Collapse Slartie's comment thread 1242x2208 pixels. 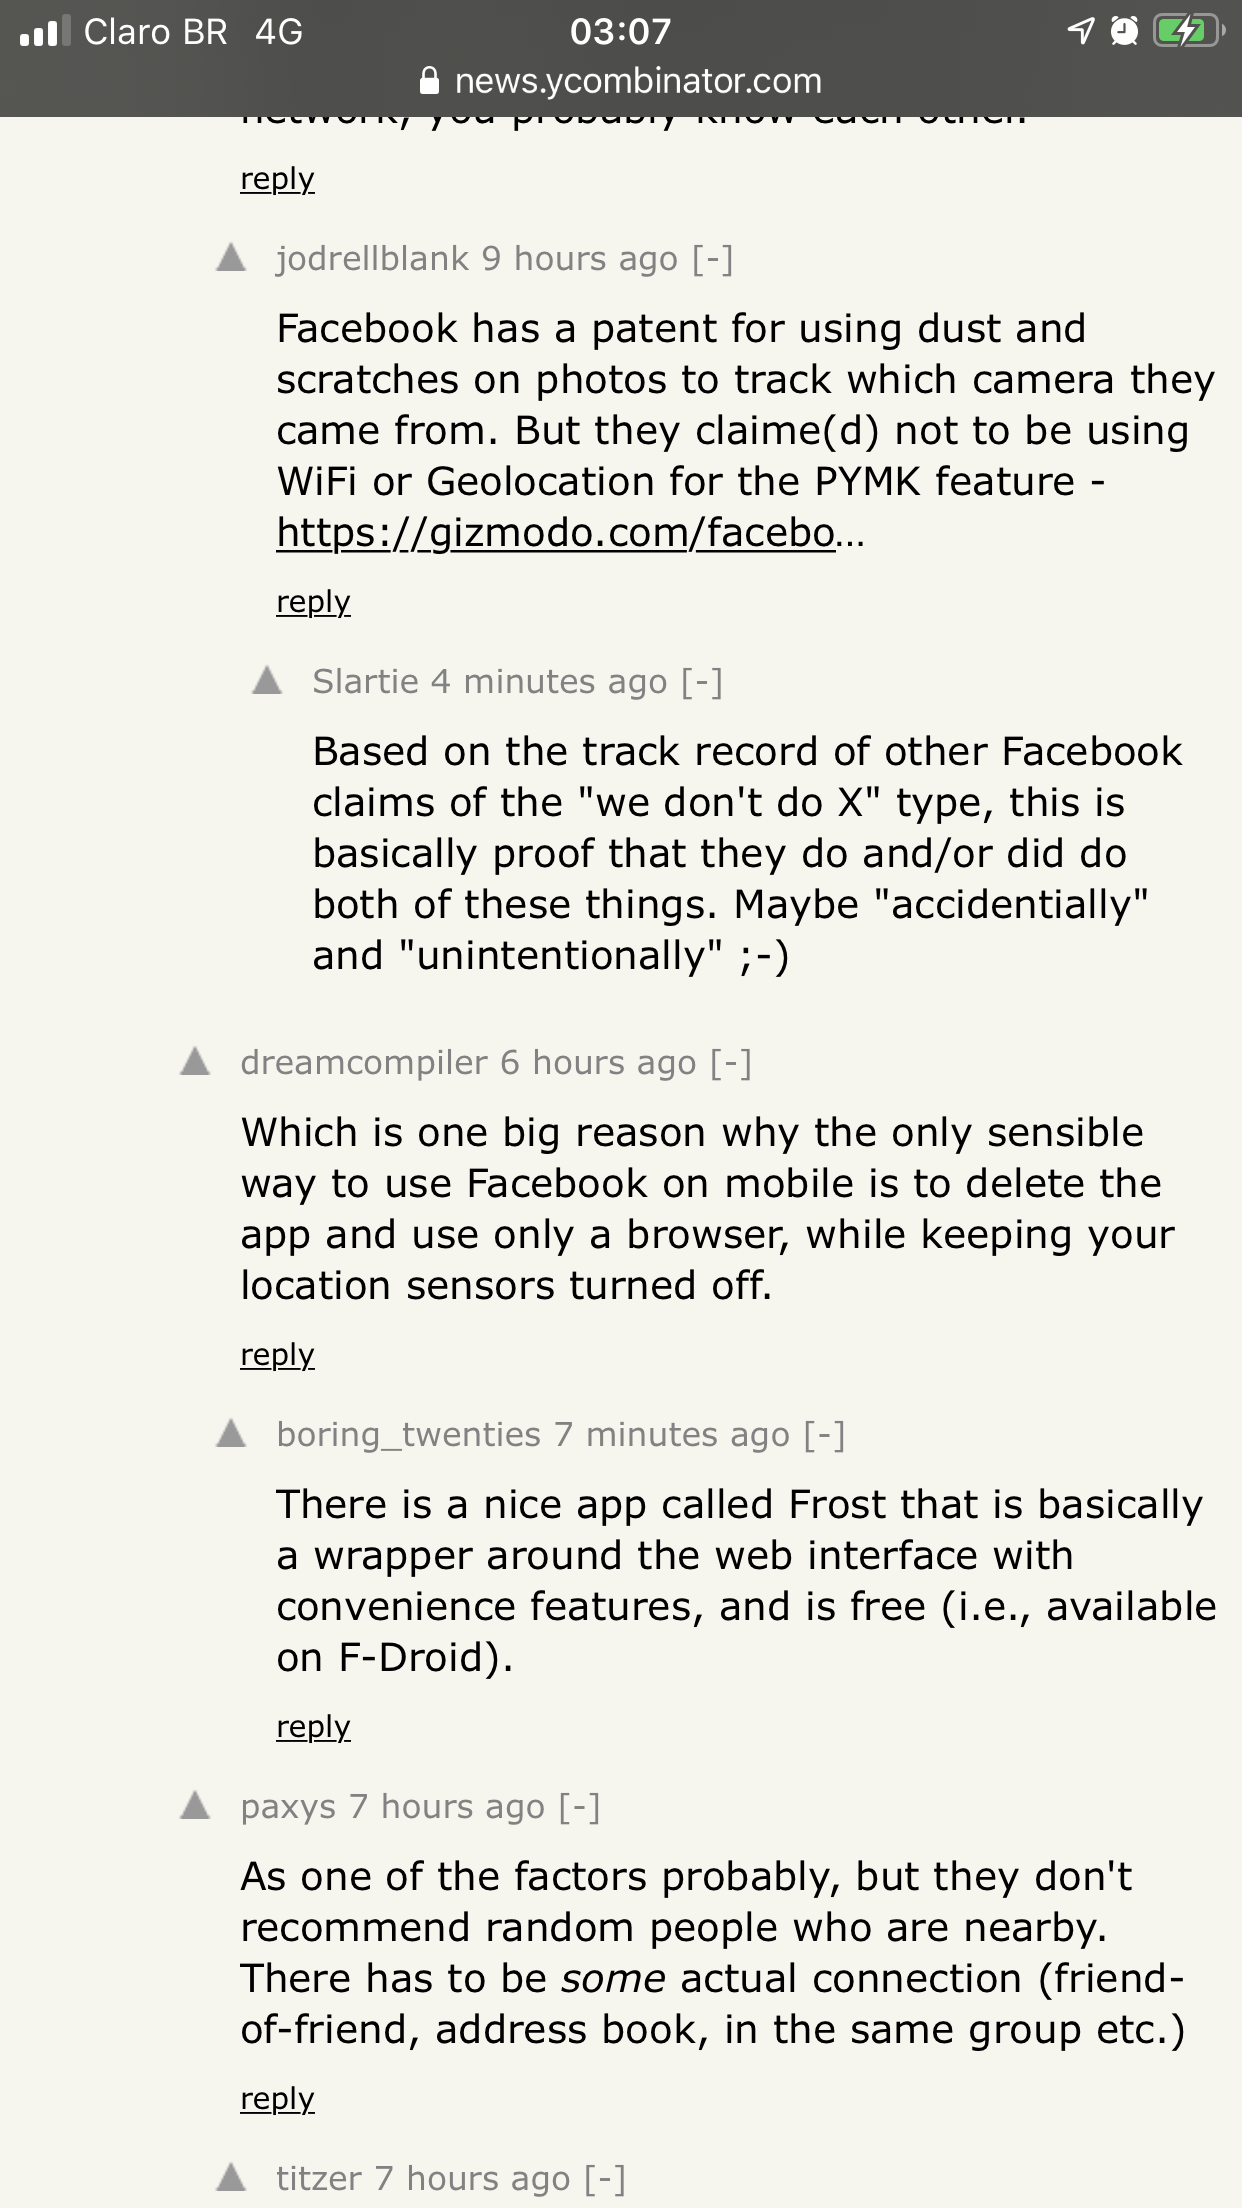click(x=702, y=682)
